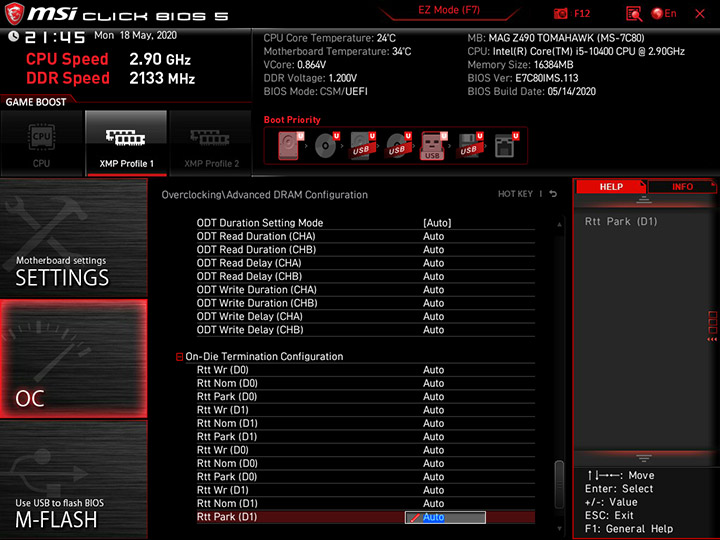Select the USB CD/DVD boot device icon
Screen dimensions: 720x540
(x=398, y=146)
